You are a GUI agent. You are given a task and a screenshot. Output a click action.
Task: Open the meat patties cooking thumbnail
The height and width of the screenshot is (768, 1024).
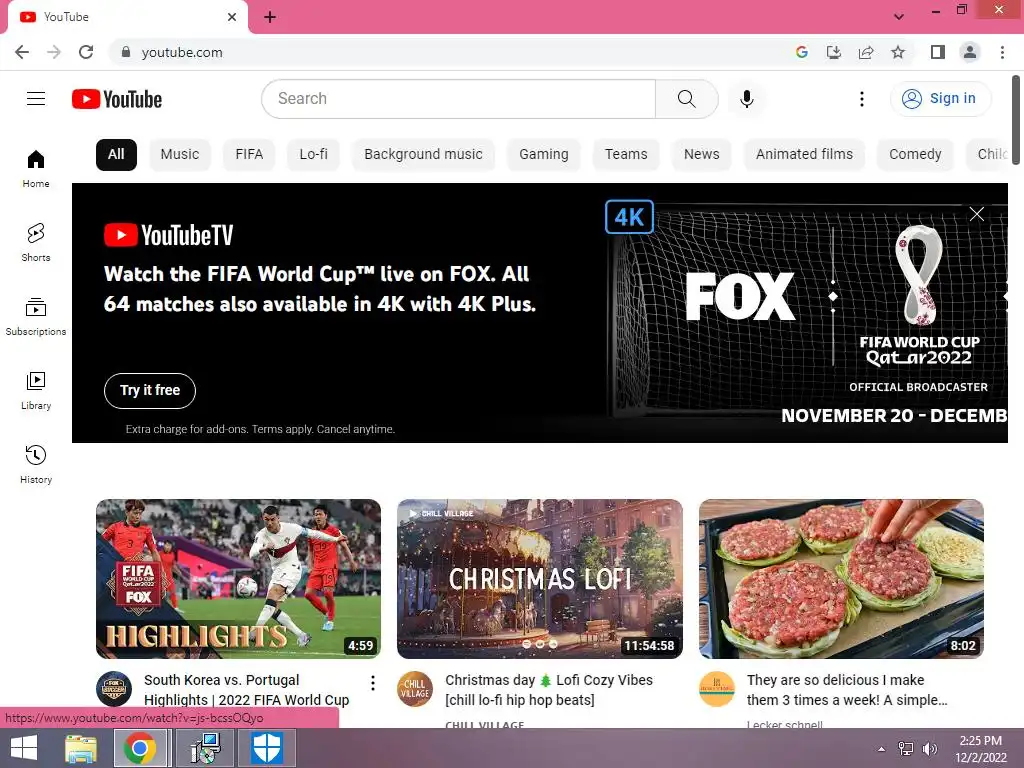coord(841,579)
